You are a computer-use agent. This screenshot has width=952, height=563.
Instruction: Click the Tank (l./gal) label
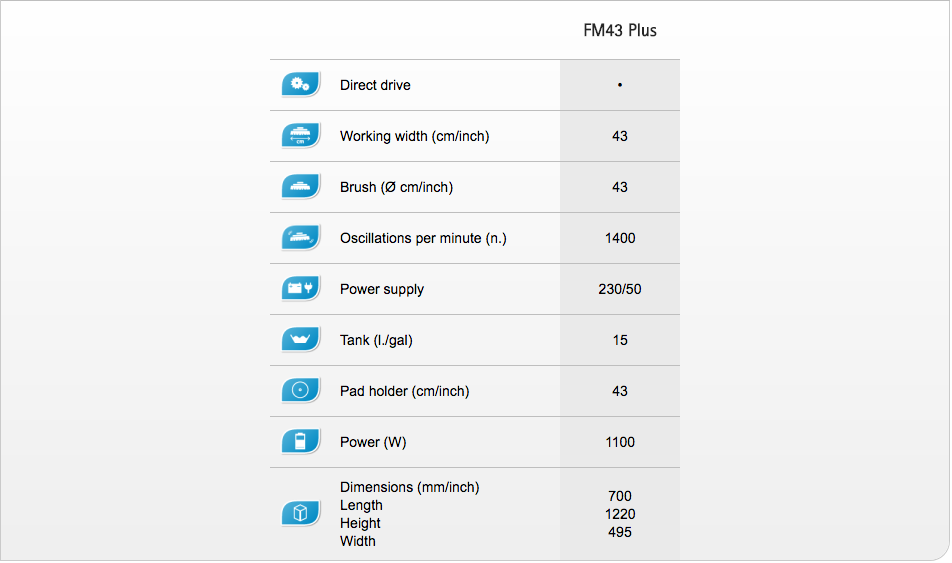coord(376,340)
